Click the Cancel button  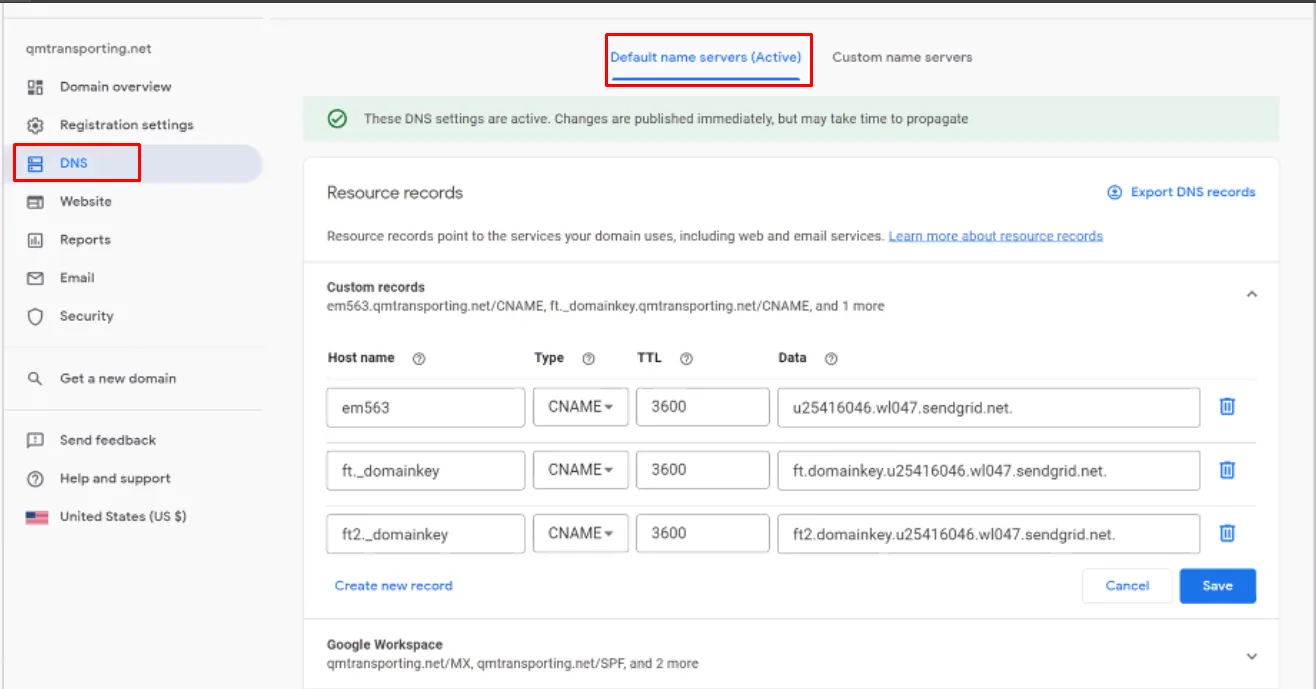tap(1127, 586)
